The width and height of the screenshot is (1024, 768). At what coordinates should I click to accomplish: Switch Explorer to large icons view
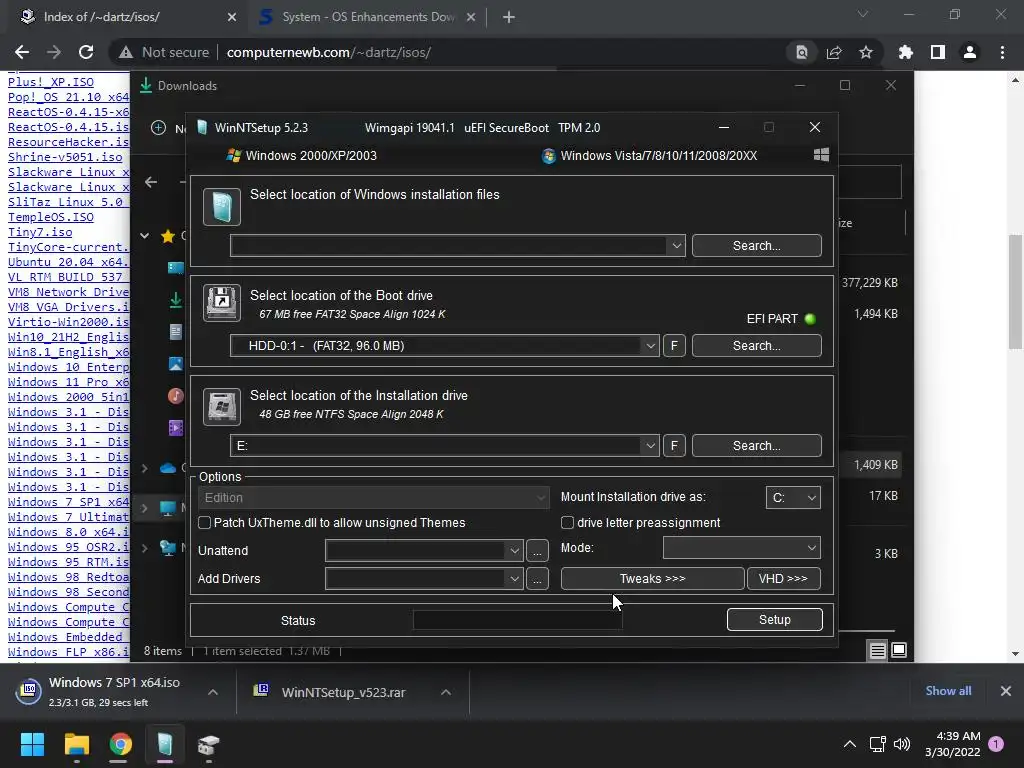(x=899, y=650)
